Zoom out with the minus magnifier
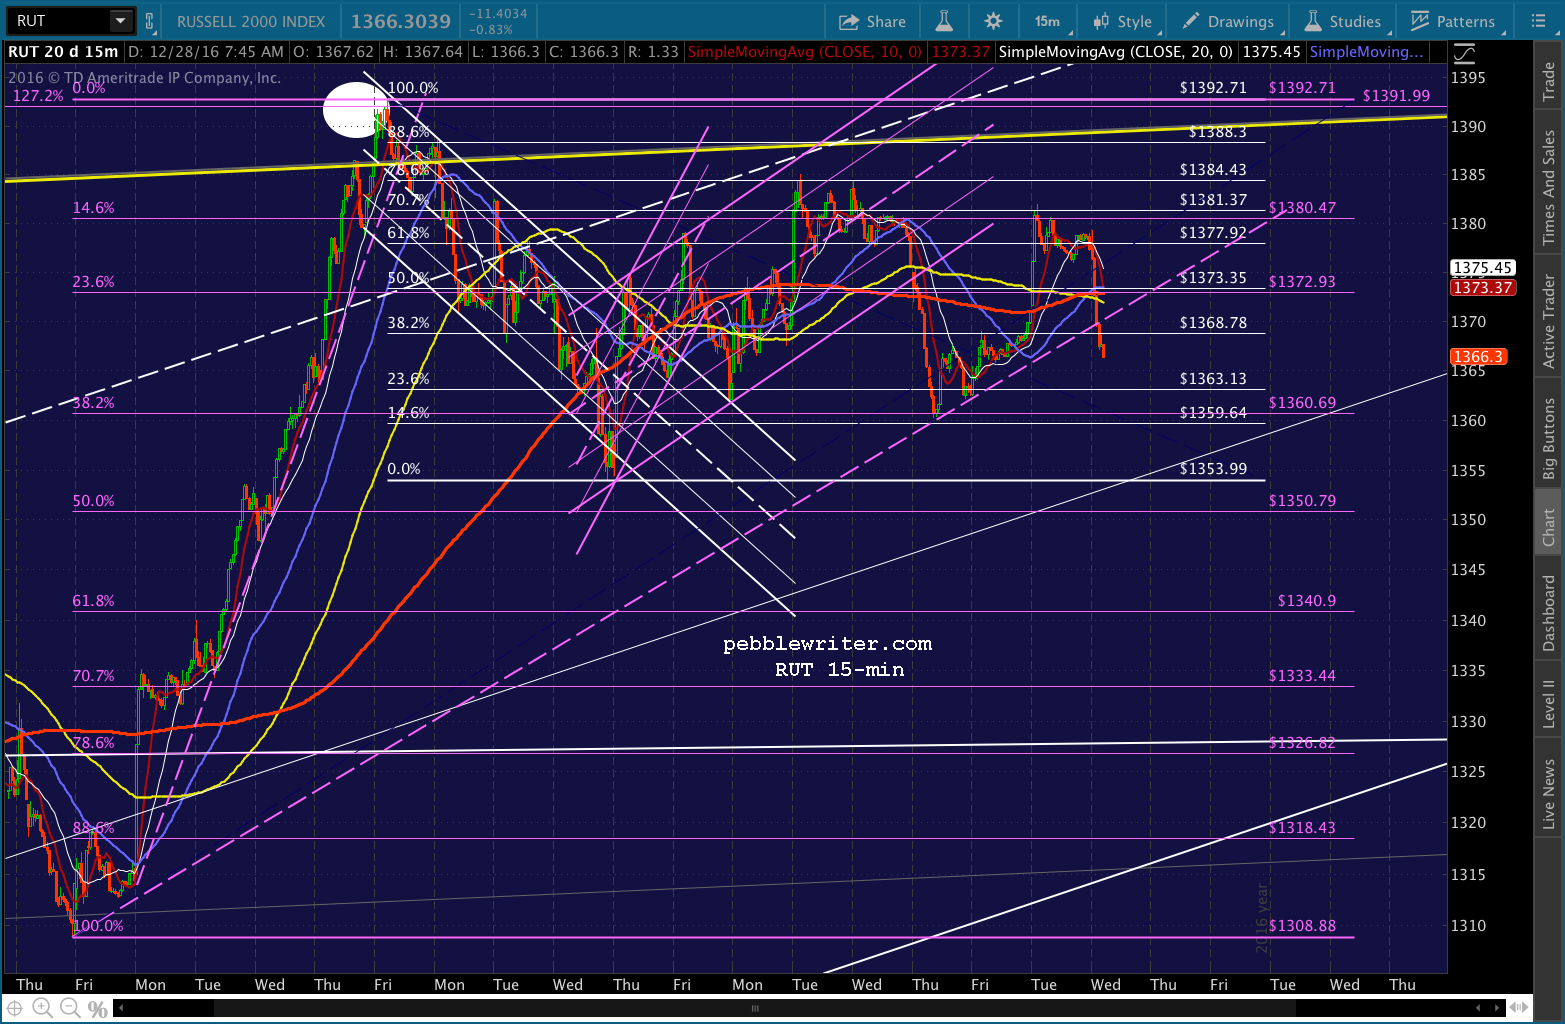1565x1024 pixels. coord(69,1008)
